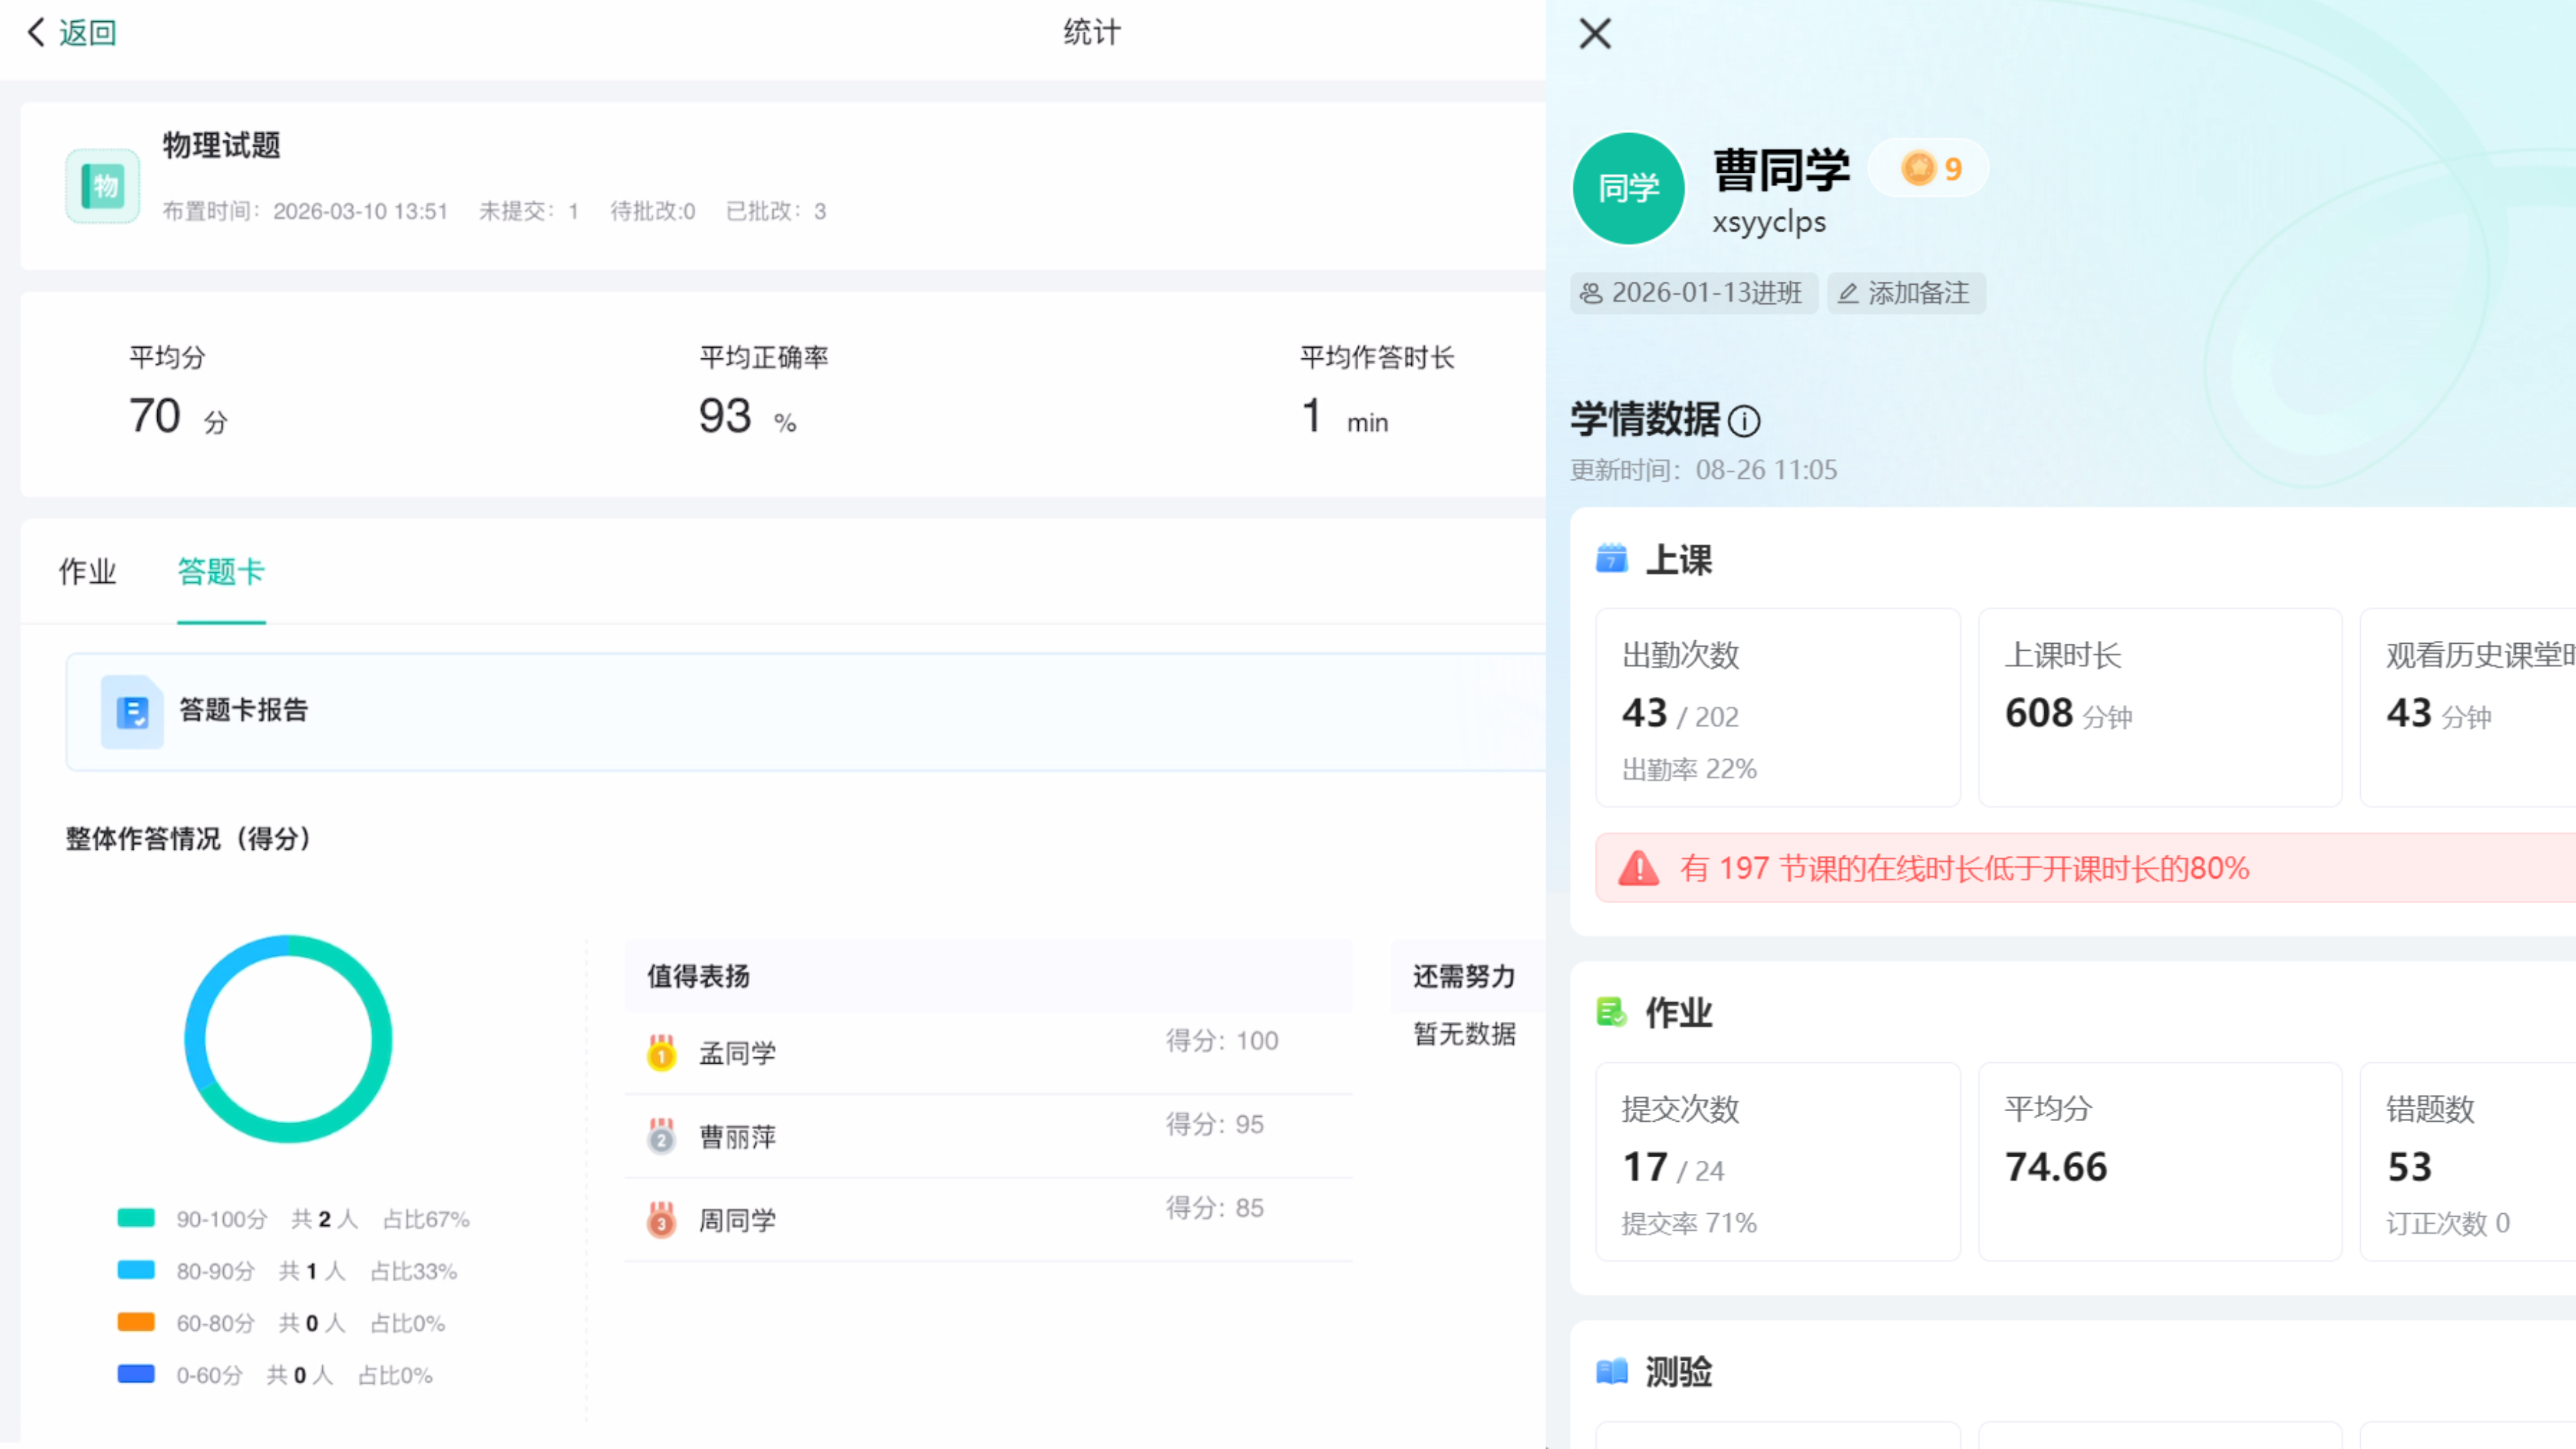Click the 答题卡报告 document icon
2576x1449 pixels.
[132, 711]
